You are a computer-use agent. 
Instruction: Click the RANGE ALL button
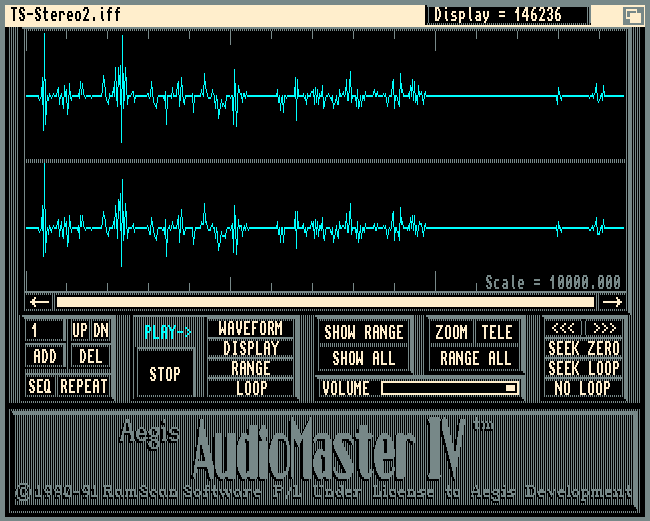coord(475,359)
